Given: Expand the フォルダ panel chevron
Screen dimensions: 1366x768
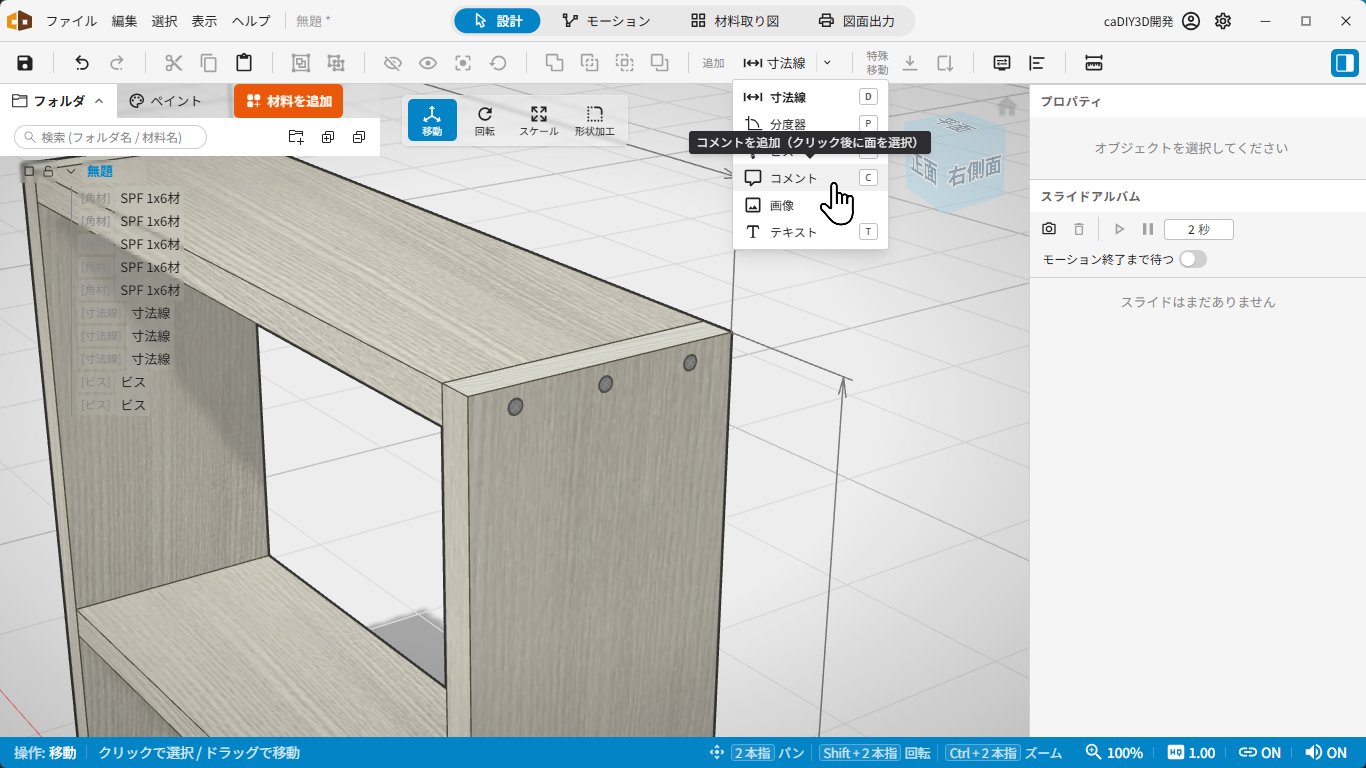Looking at the screenshot, I should coord(99,101).
